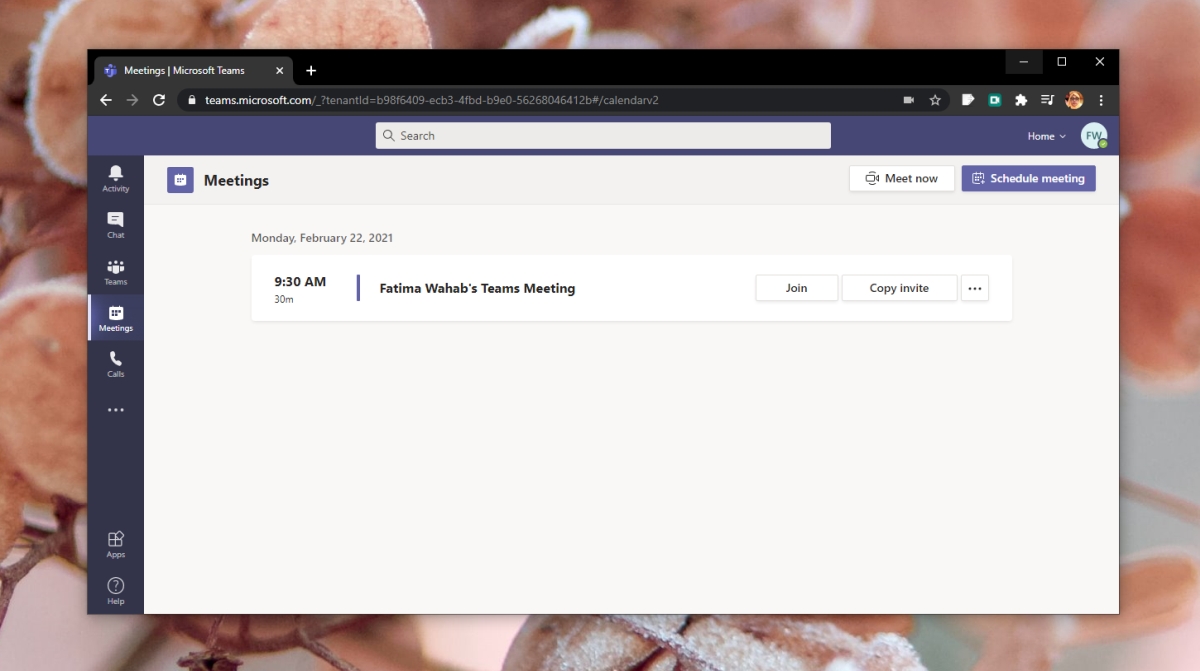The height and width of the screenshot is (671, 1200).
Task: Open the Teams section from the sidebar
Action: (115, 270)
